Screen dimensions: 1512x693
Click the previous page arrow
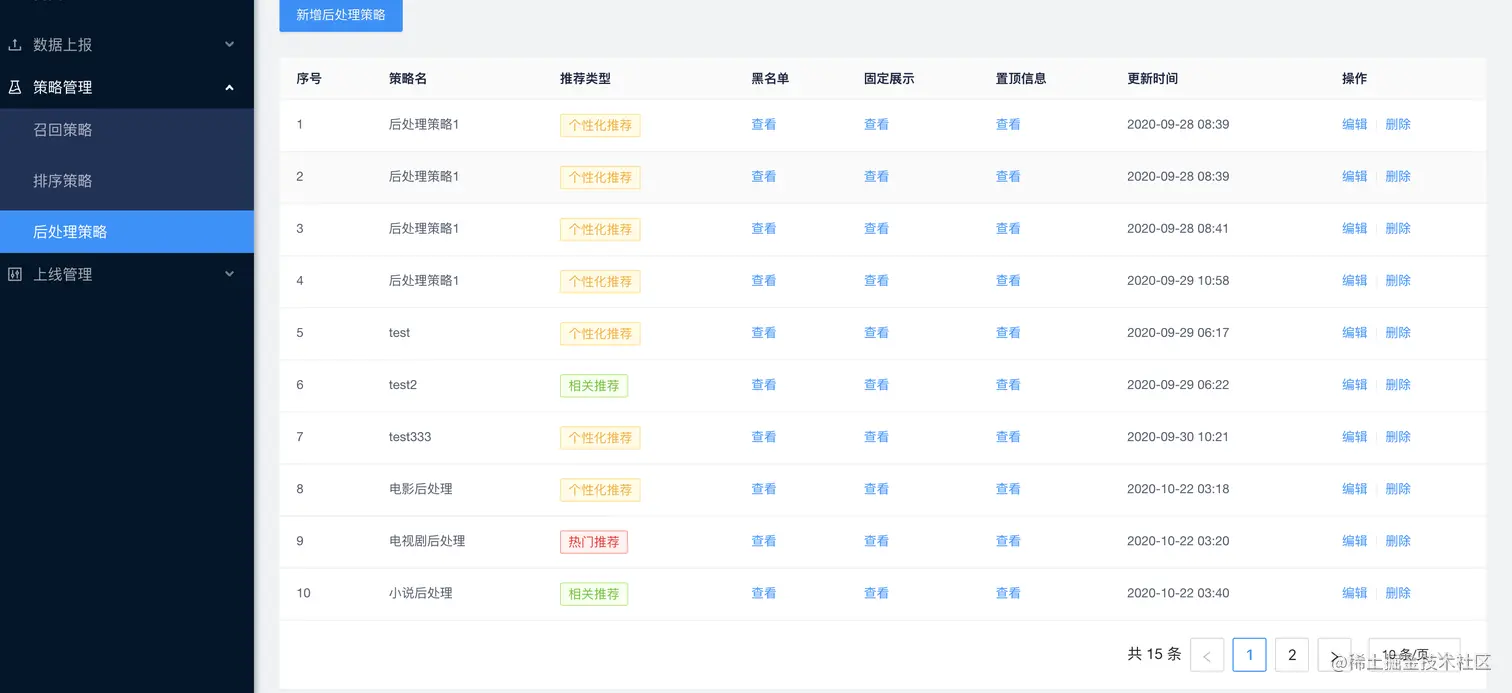1207,655
